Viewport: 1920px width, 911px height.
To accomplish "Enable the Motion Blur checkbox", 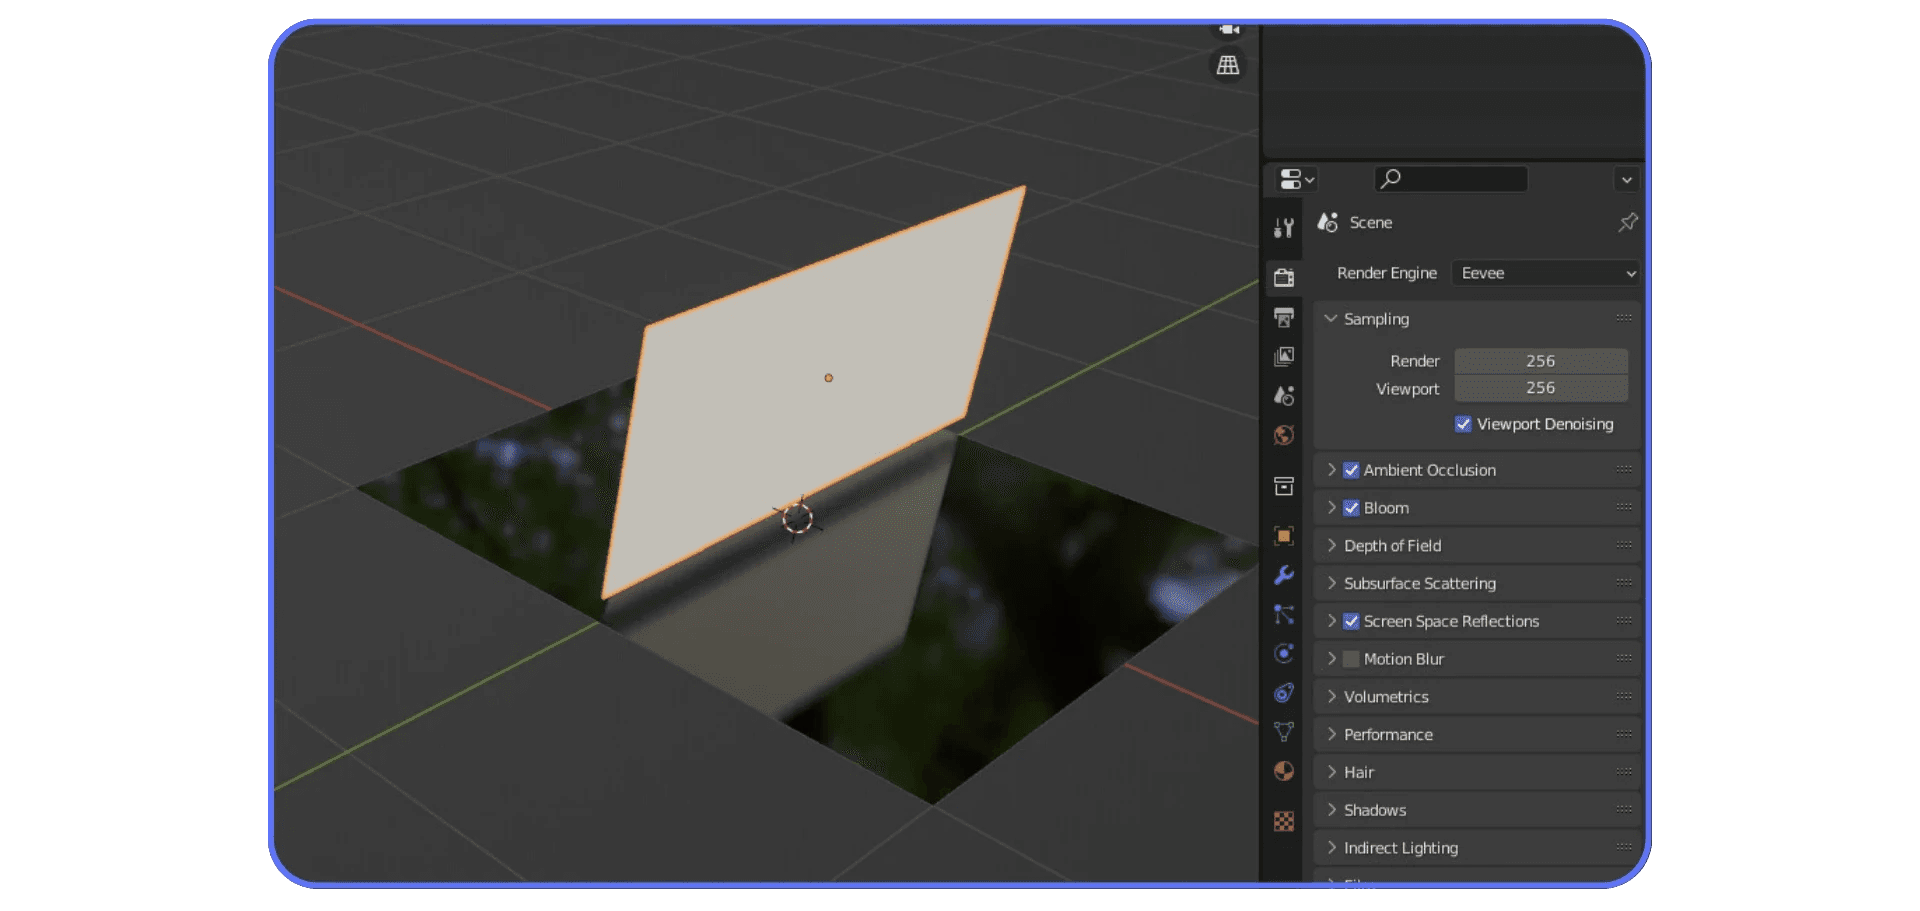I will pos(1351,659).
